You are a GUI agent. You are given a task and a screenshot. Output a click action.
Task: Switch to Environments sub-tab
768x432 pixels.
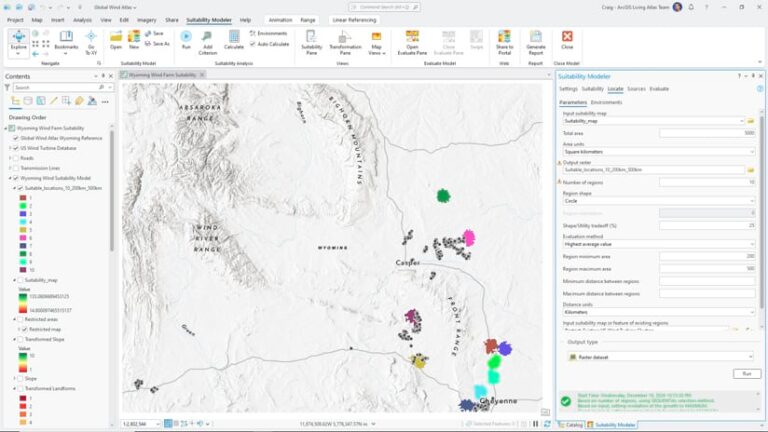pyautogui.click(x=606, y=102)
